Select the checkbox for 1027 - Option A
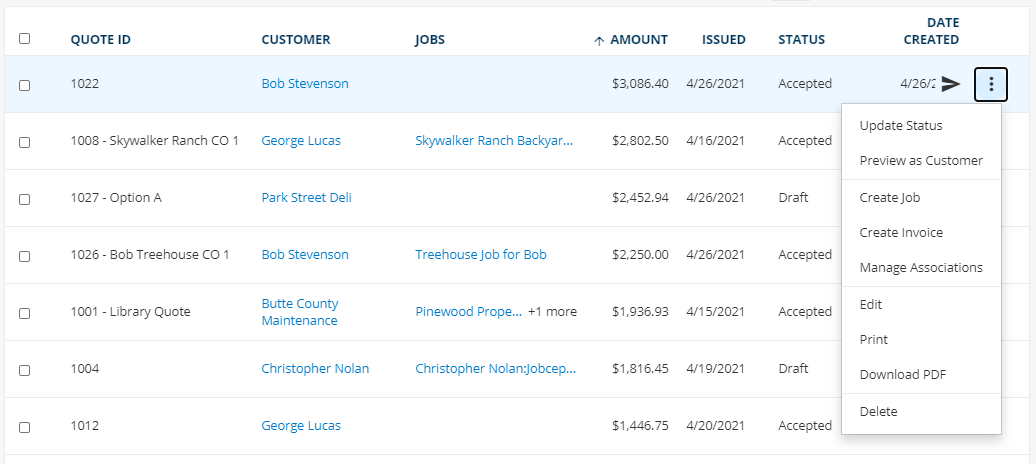Image resolution: width=1036 pixels, height=464 pixels. point(24,198)
